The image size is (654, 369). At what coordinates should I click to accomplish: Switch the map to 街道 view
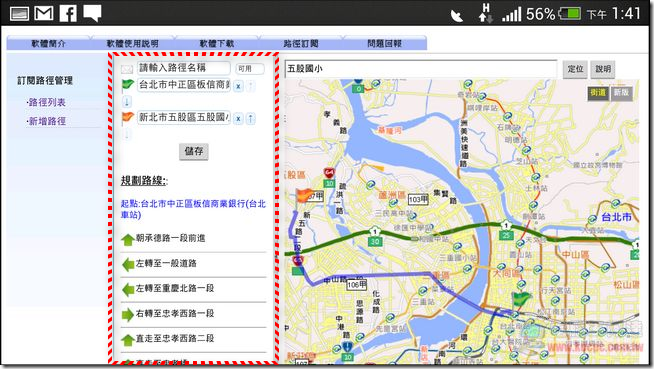(x=598, y=93)
